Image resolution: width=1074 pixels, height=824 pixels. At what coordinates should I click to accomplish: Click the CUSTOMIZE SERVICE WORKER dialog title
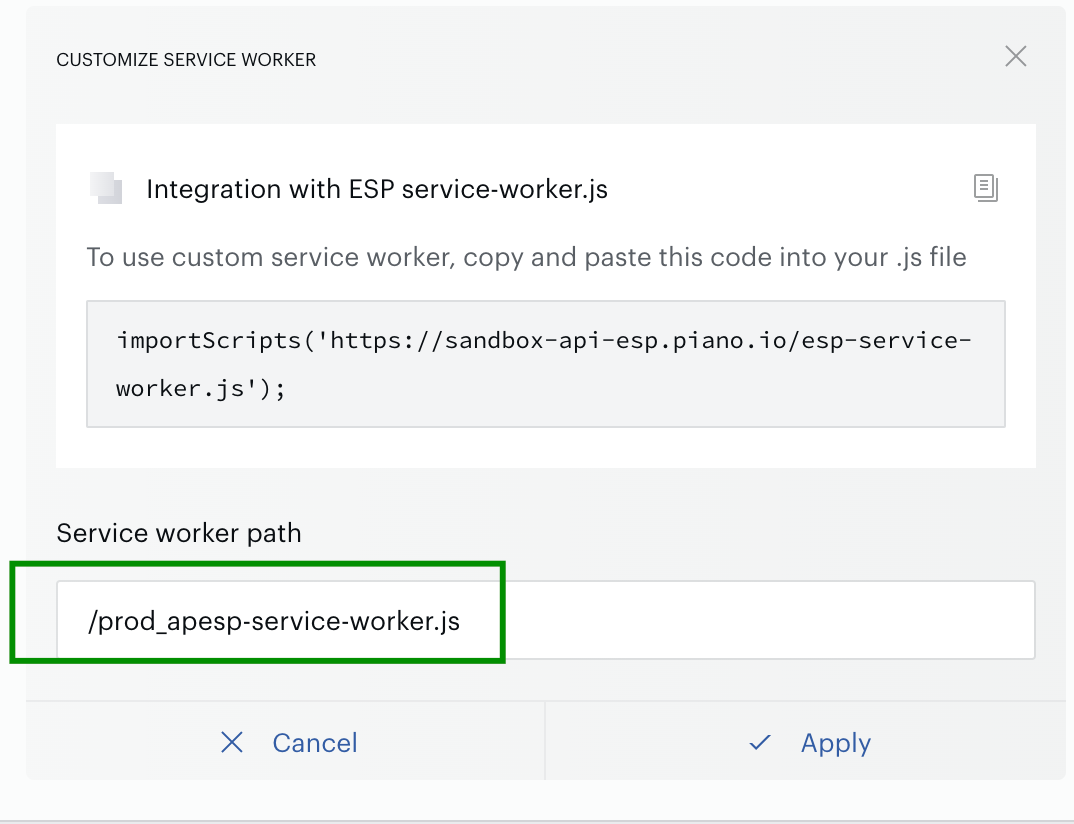pyautogui.click(x=186, y=60)
